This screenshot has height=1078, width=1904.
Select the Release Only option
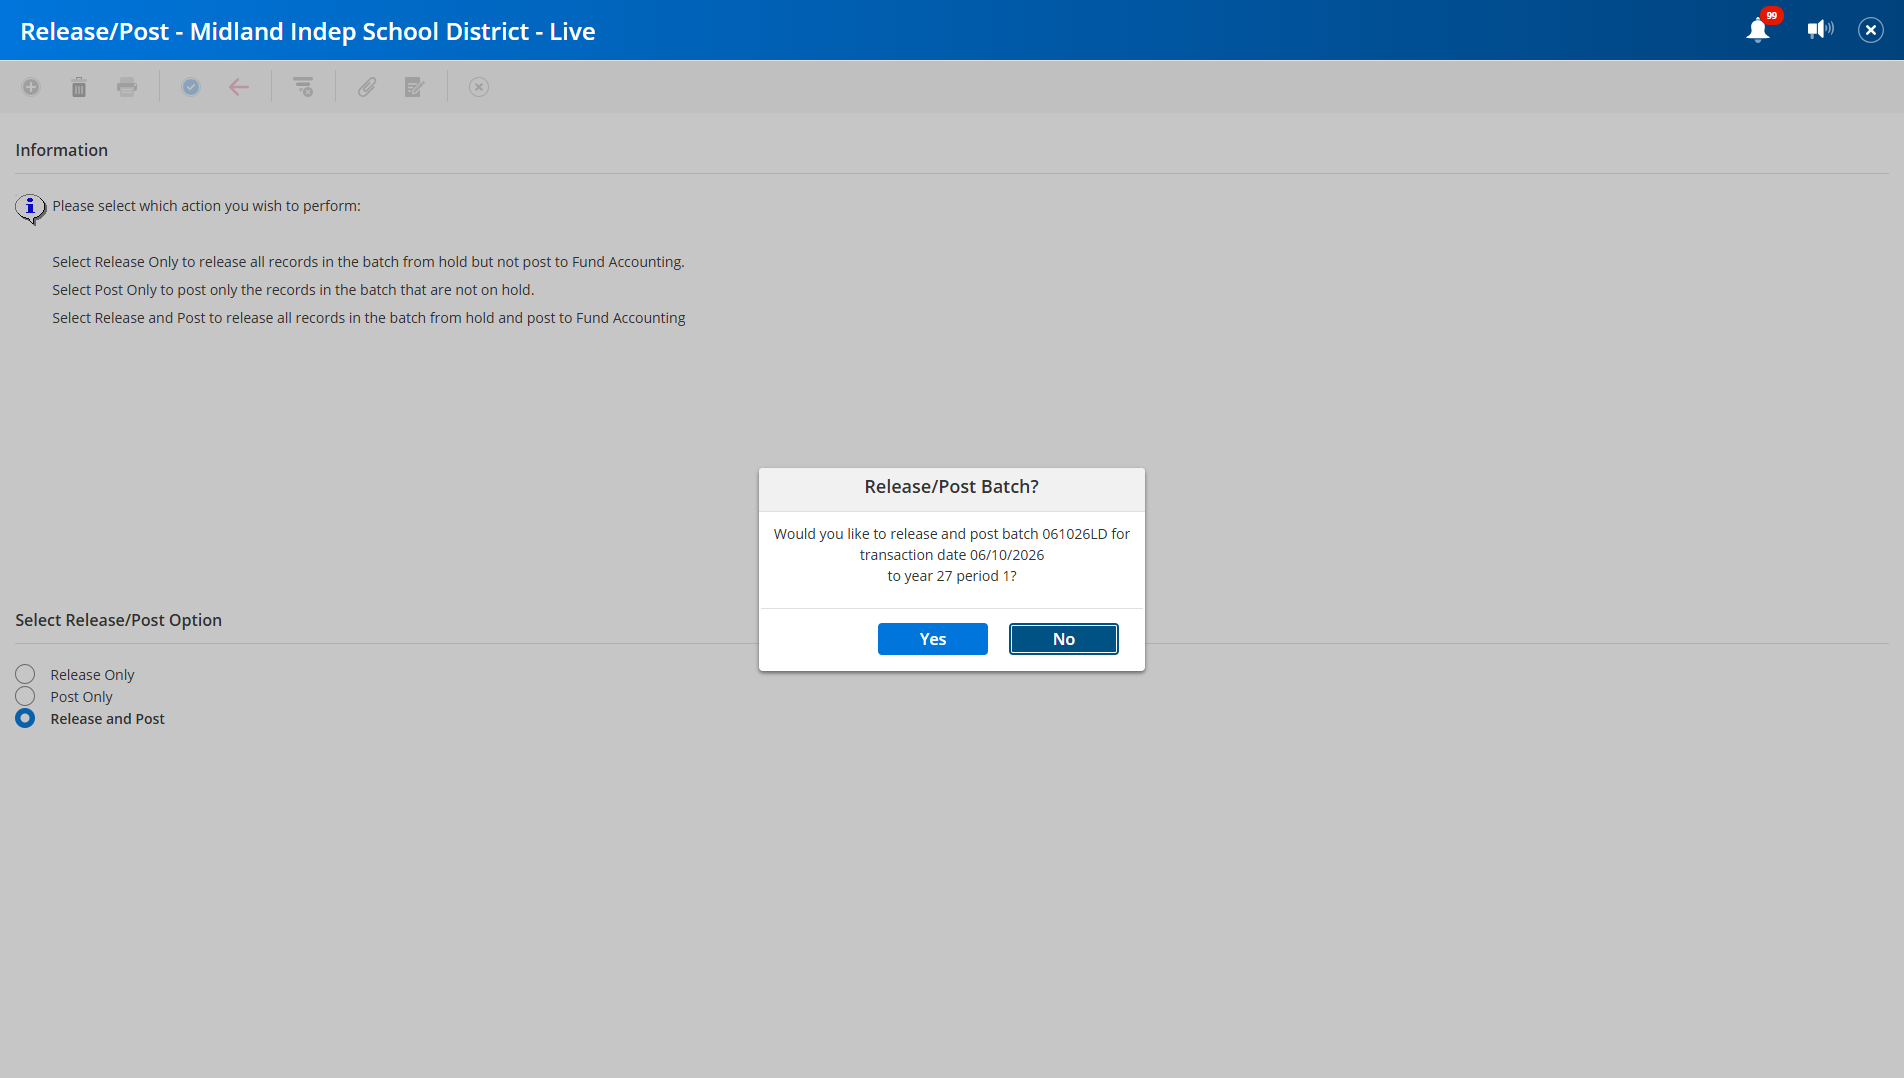[25, 674]
